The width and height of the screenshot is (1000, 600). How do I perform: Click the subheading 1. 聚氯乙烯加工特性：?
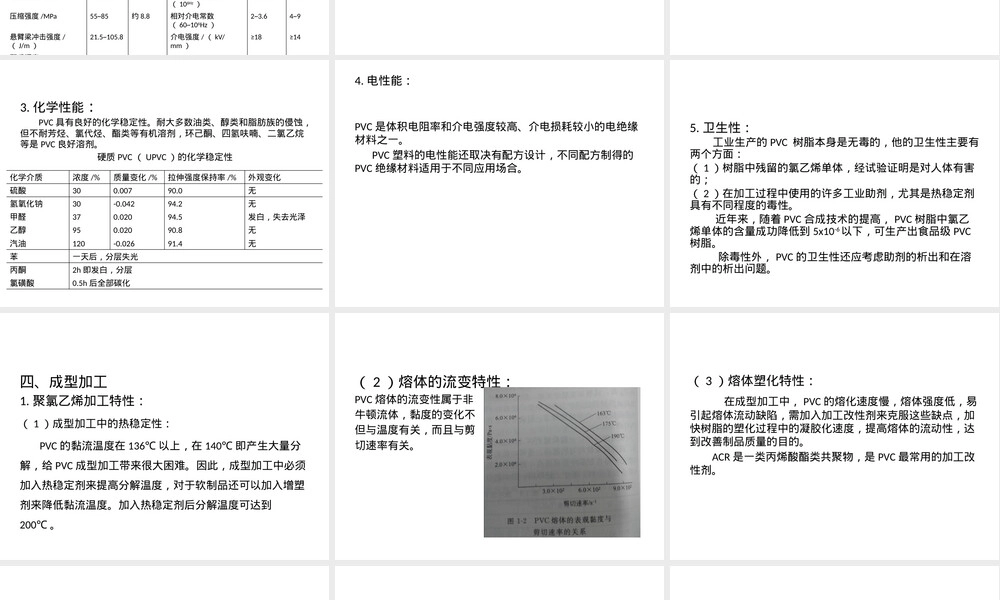82,401
